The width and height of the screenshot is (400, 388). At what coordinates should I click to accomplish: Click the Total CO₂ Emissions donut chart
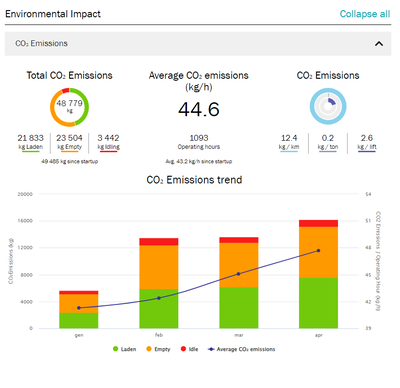click(69, 107)
